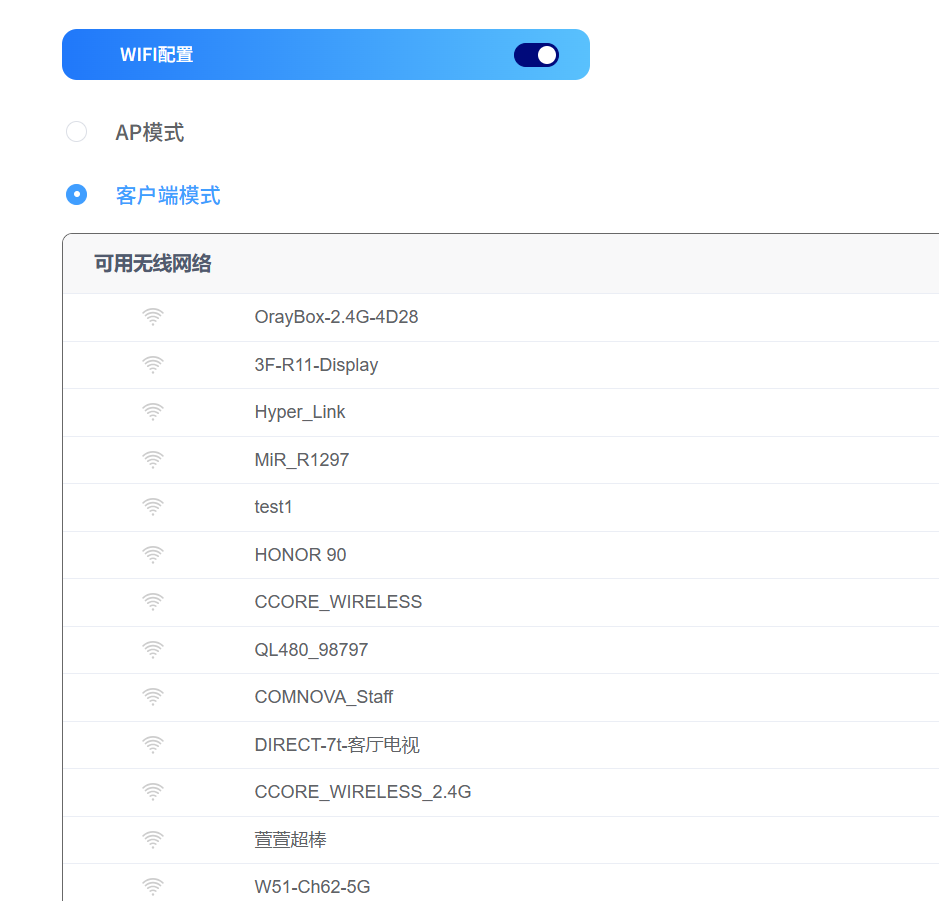Screen dimensions: 939x901
Task: Click the WiFi signal icon for W51-Ch62-5G
Action: point(153,887)
